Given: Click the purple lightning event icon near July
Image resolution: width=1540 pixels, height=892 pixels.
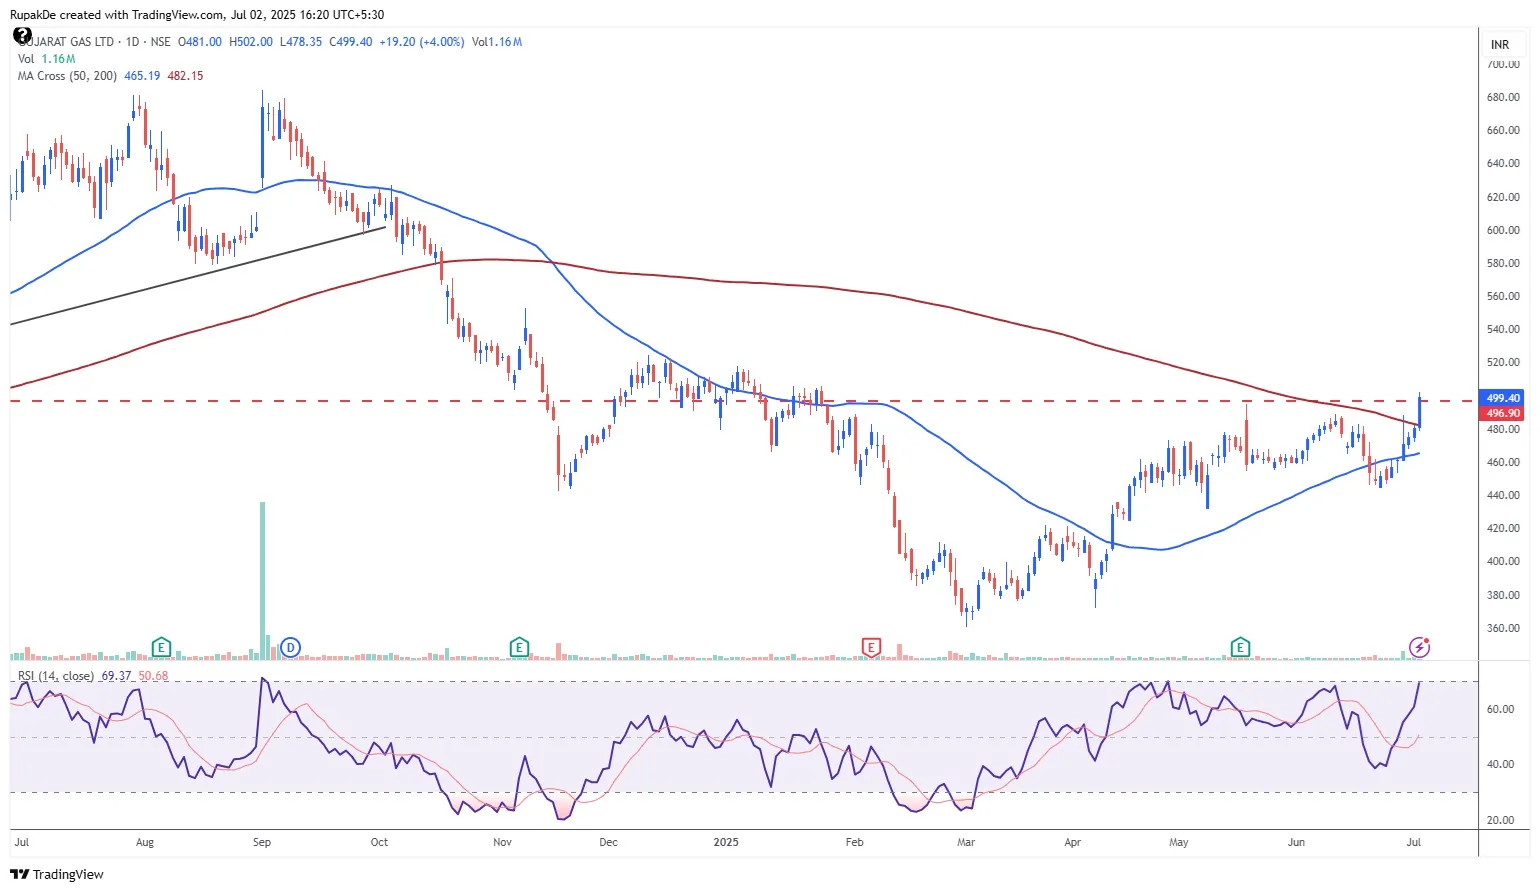Looking at the screenshot, I should pos(1419,647).
